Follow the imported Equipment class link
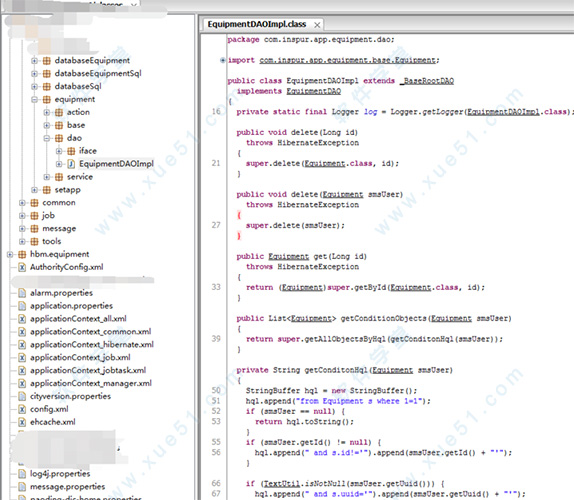This screenshot has width=574, height=500. 347,60
